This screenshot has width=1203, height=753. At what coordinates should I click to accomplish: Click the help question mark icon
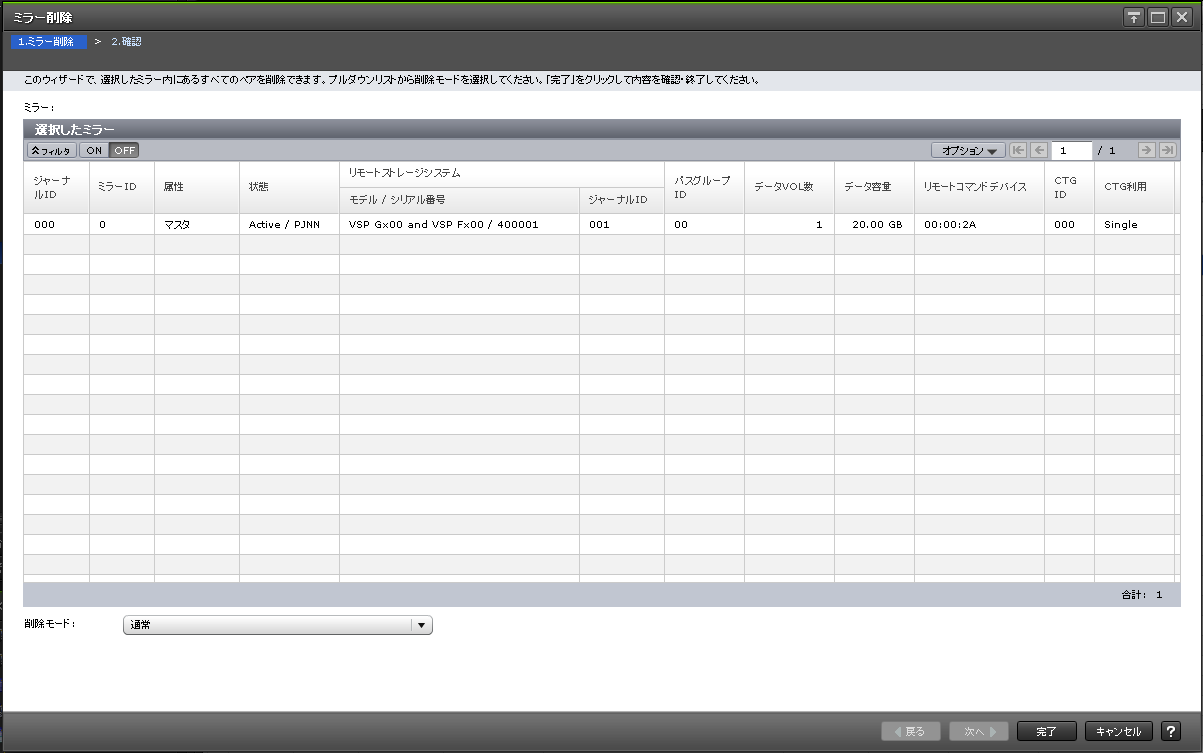pos(1170,731)
